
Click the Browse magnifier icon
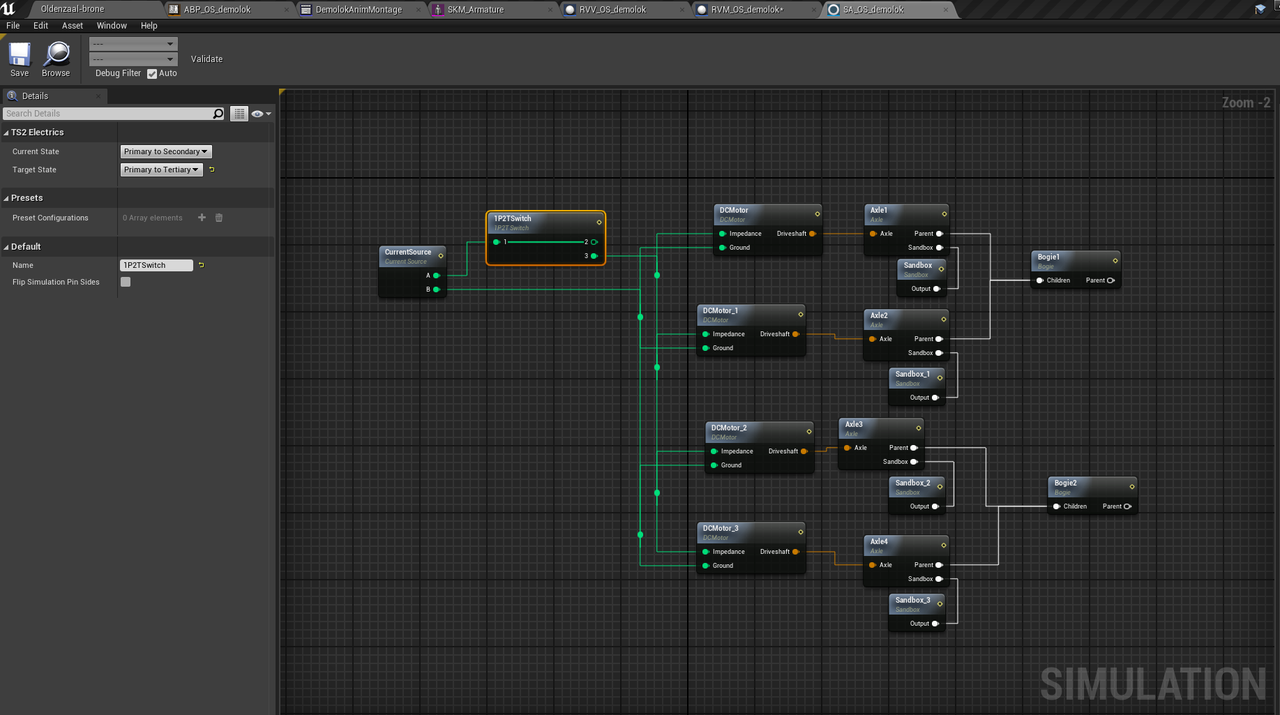pos(56,54)
